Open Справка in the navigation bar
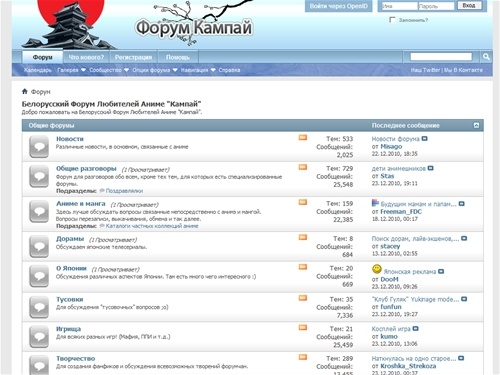500x375 pixels. 229,70
